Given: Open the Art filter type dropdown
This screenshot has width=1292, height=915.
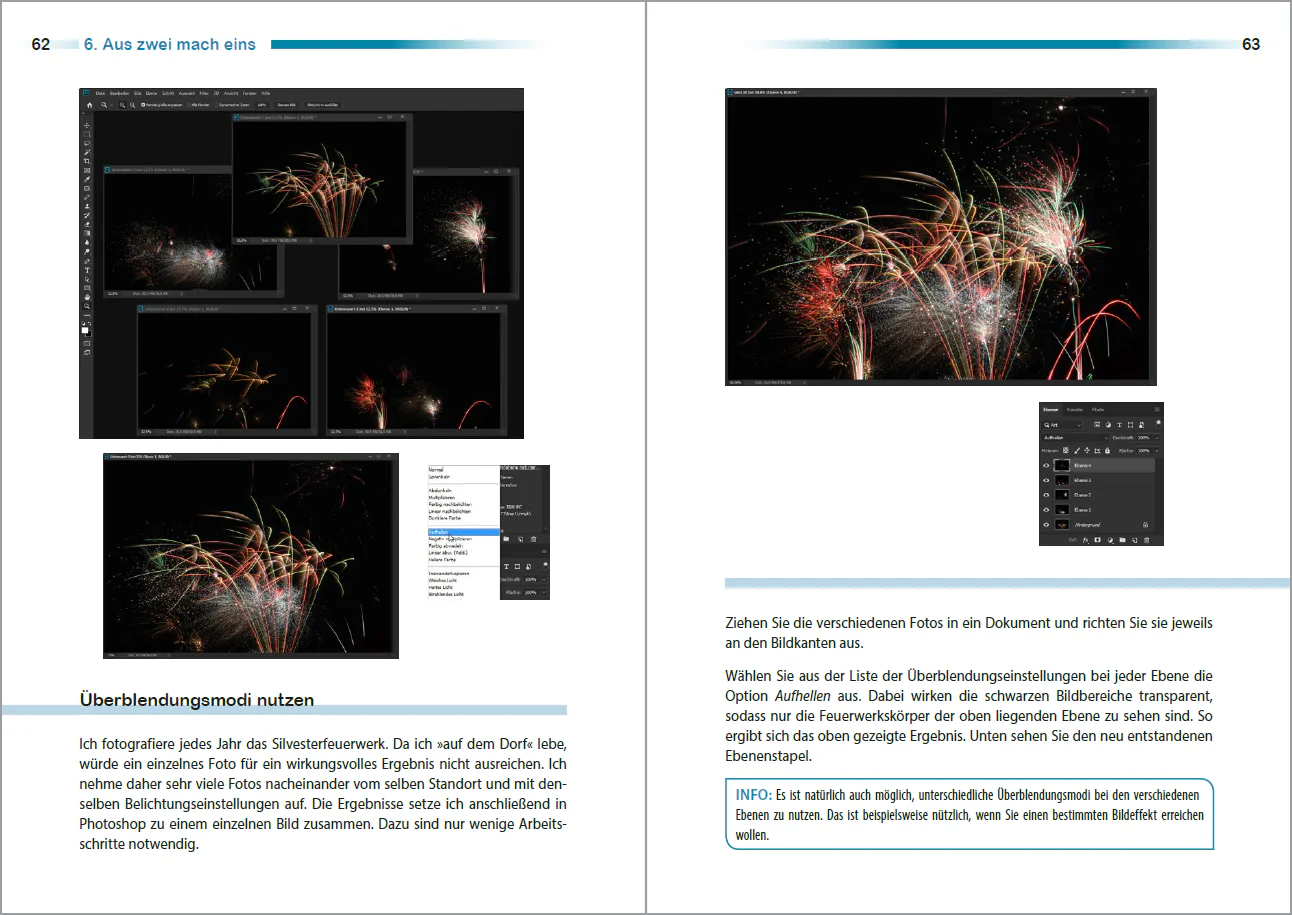Looking at the screenshot, I should click(x=1062, y=425).
